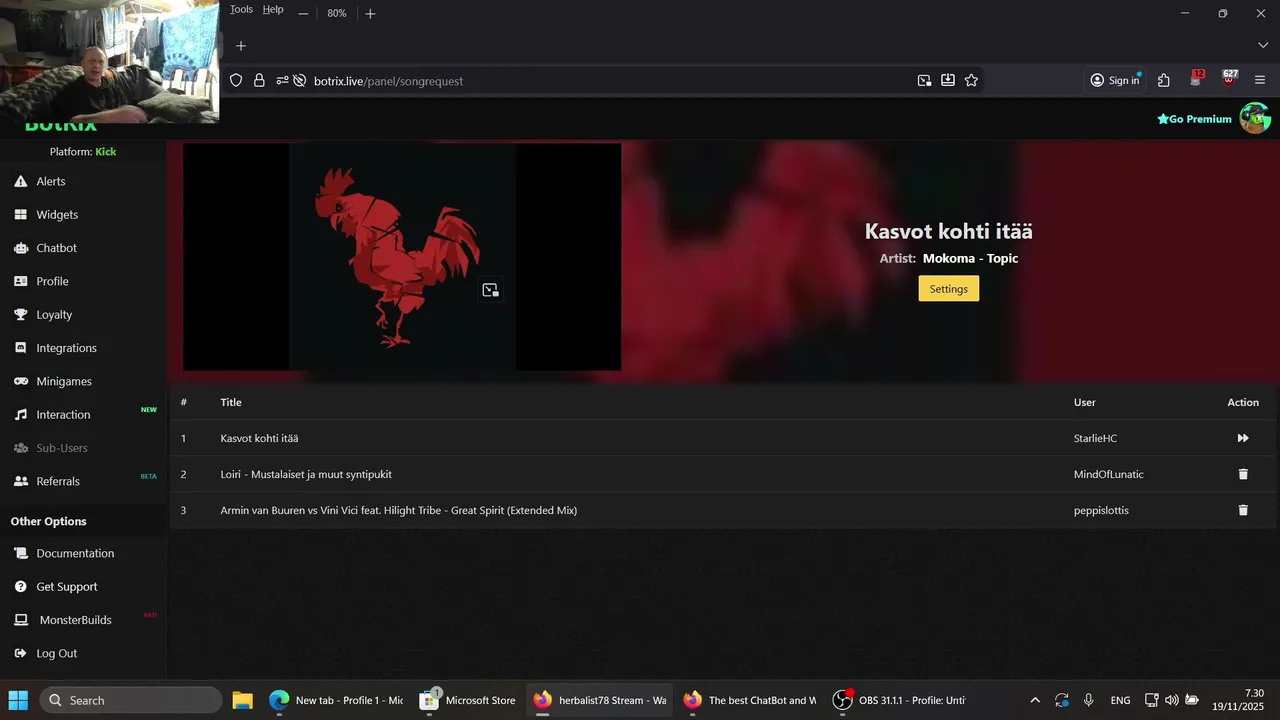This screenshot has height=720, width=1280.
Task: Open File Explorer from the taskbar
Action: [x=243, y=700]
